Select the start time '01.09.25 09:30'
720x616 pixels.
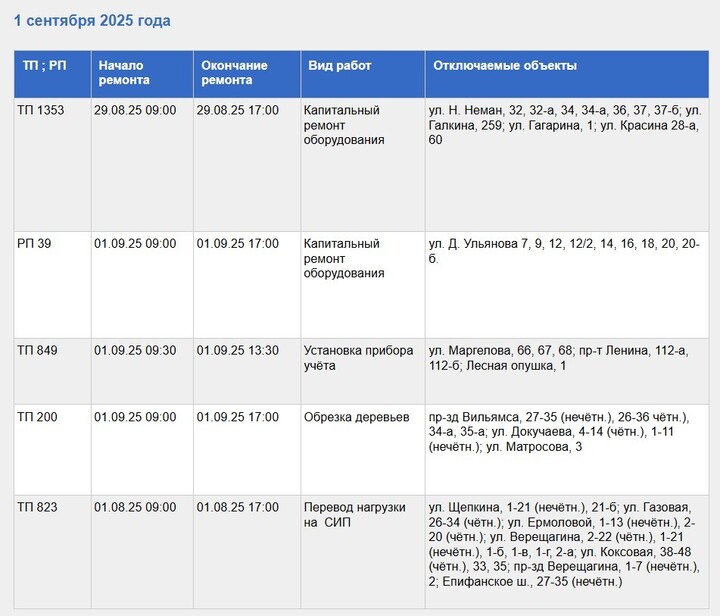[x=142, y=372]
